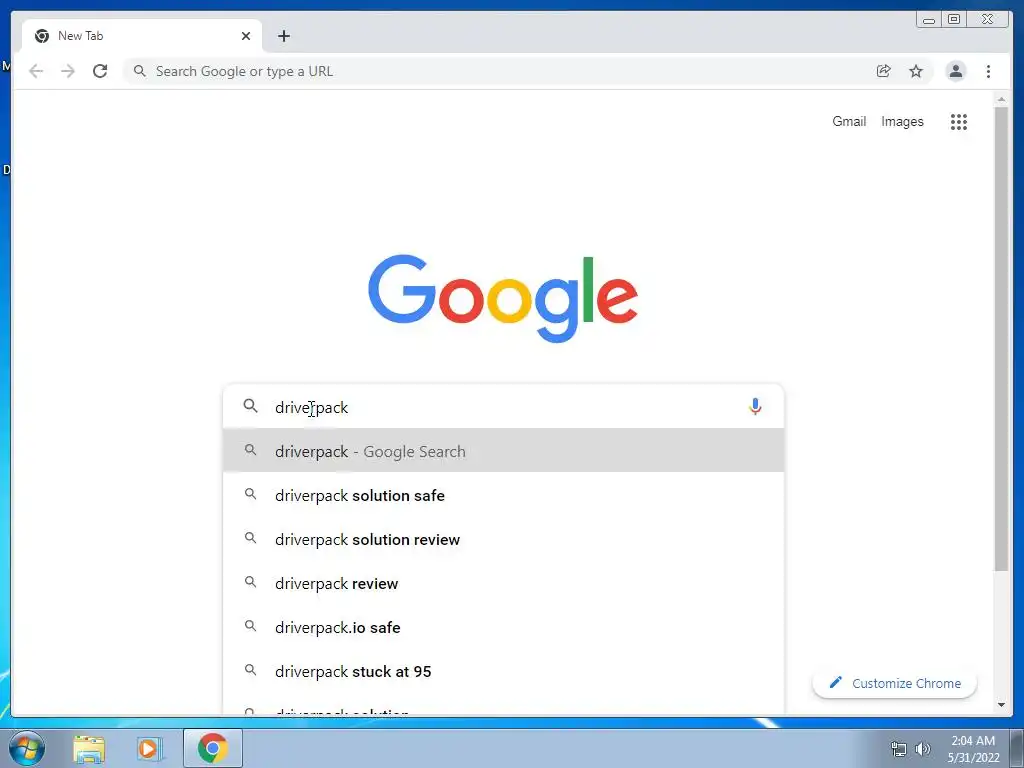
Task: Click the Chrome taskbar icon
Action: 213,748
